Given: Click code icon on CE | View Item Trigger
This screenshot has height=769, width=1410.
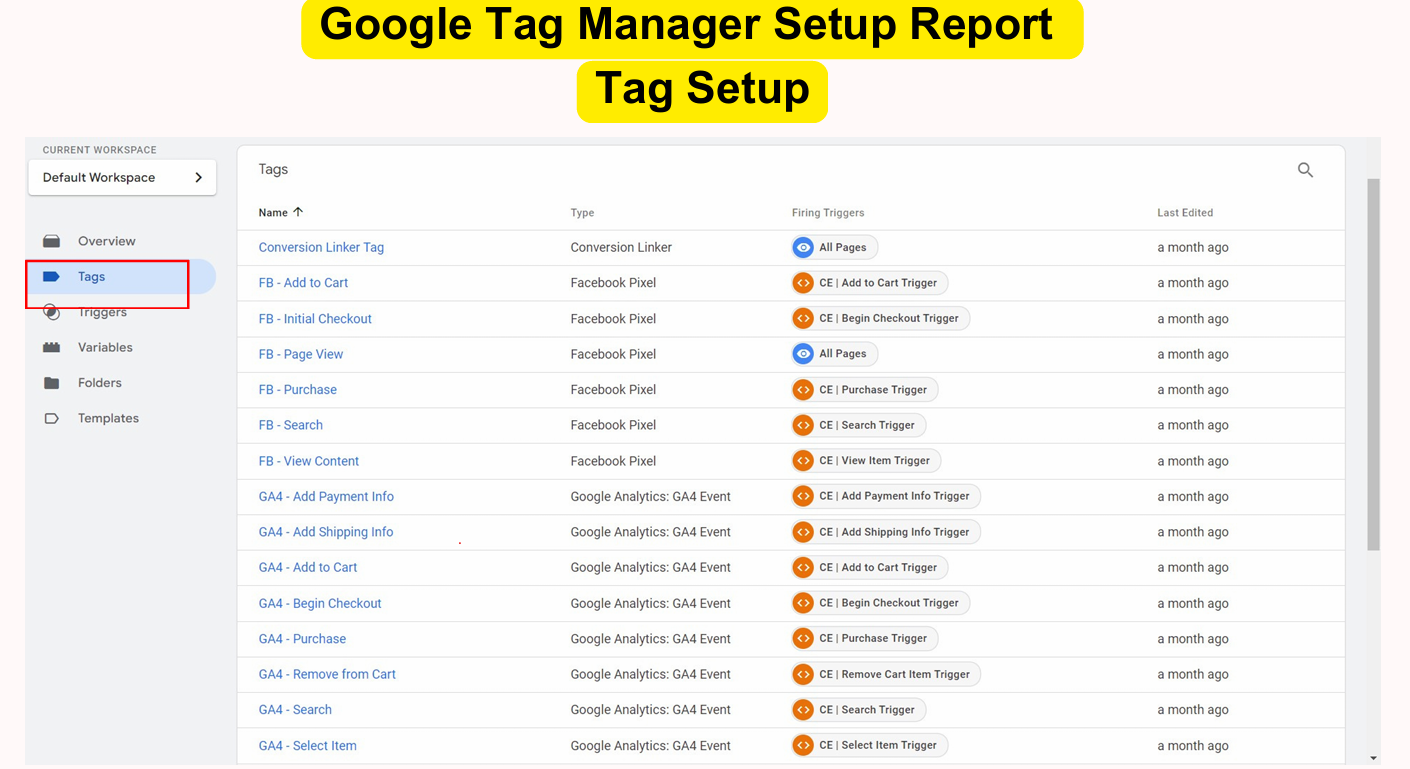Looking at the screenshot, I should tap(803, 460).
